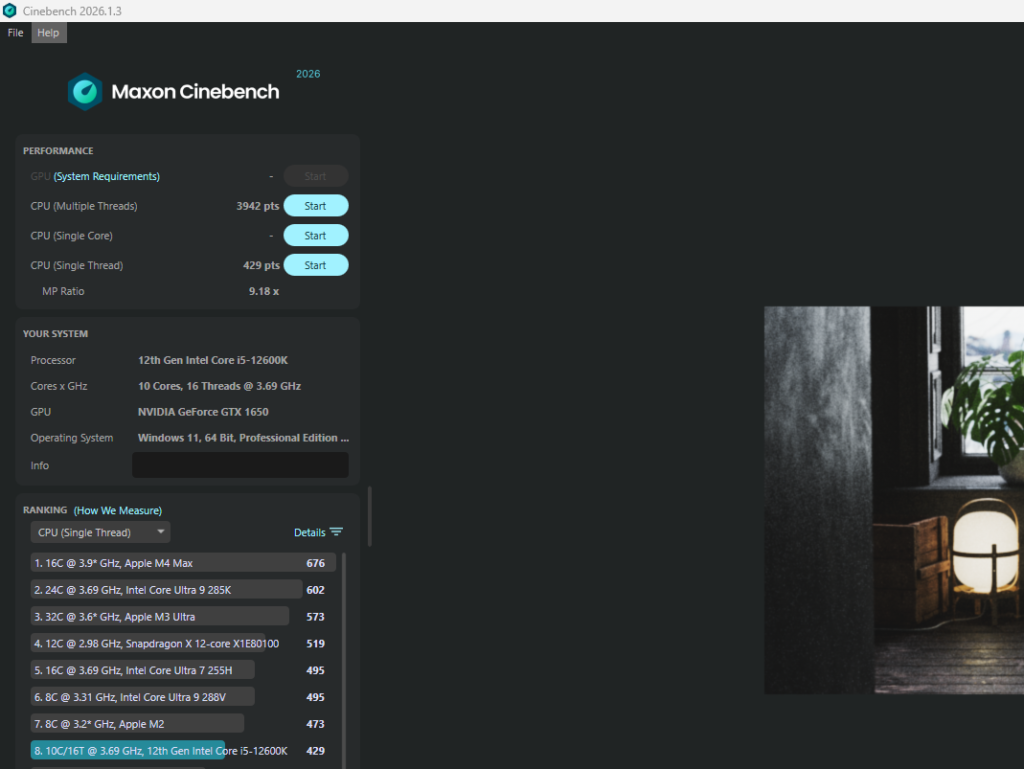
Task: Select Snapdragon X 12-core X1E80100 entry
Action: (183, 643)
